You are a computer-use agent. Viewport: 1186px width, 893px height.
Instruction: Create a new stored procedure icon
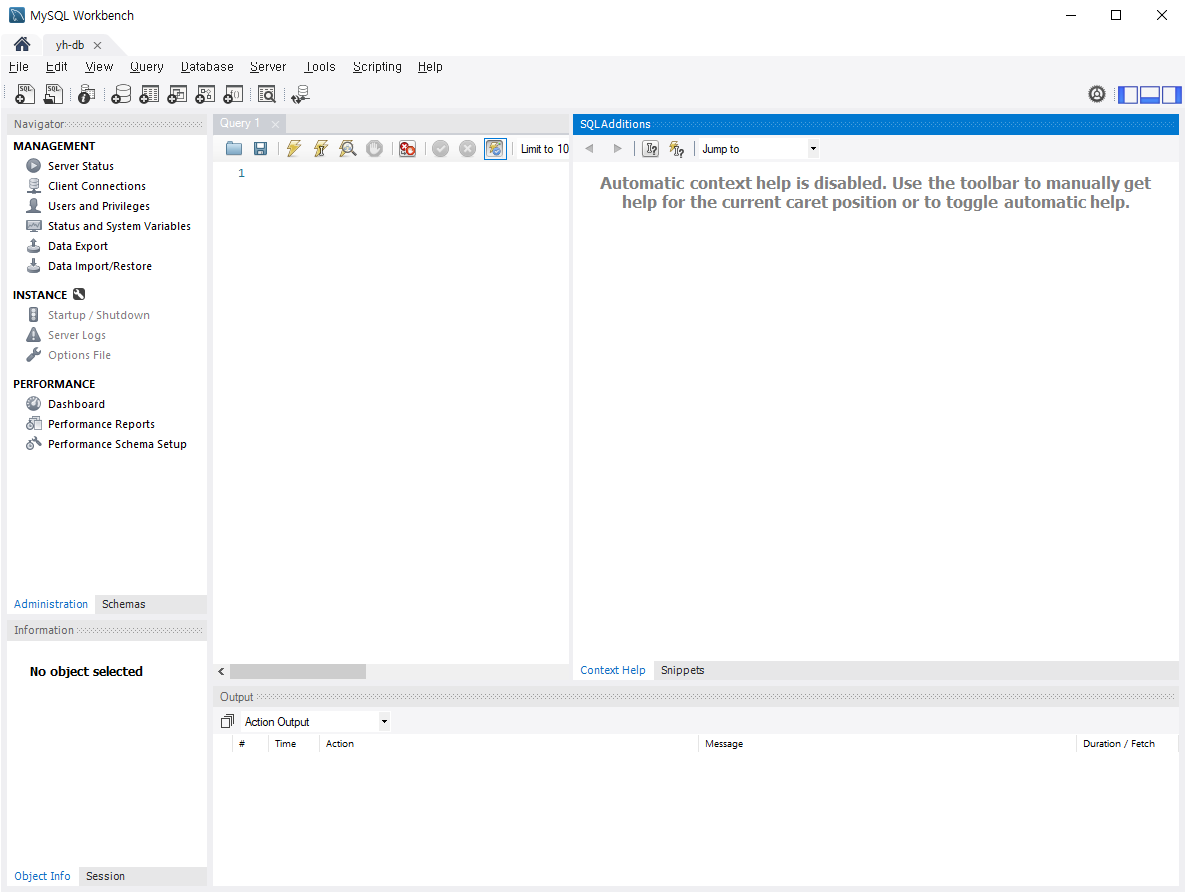tap(205, 95)
